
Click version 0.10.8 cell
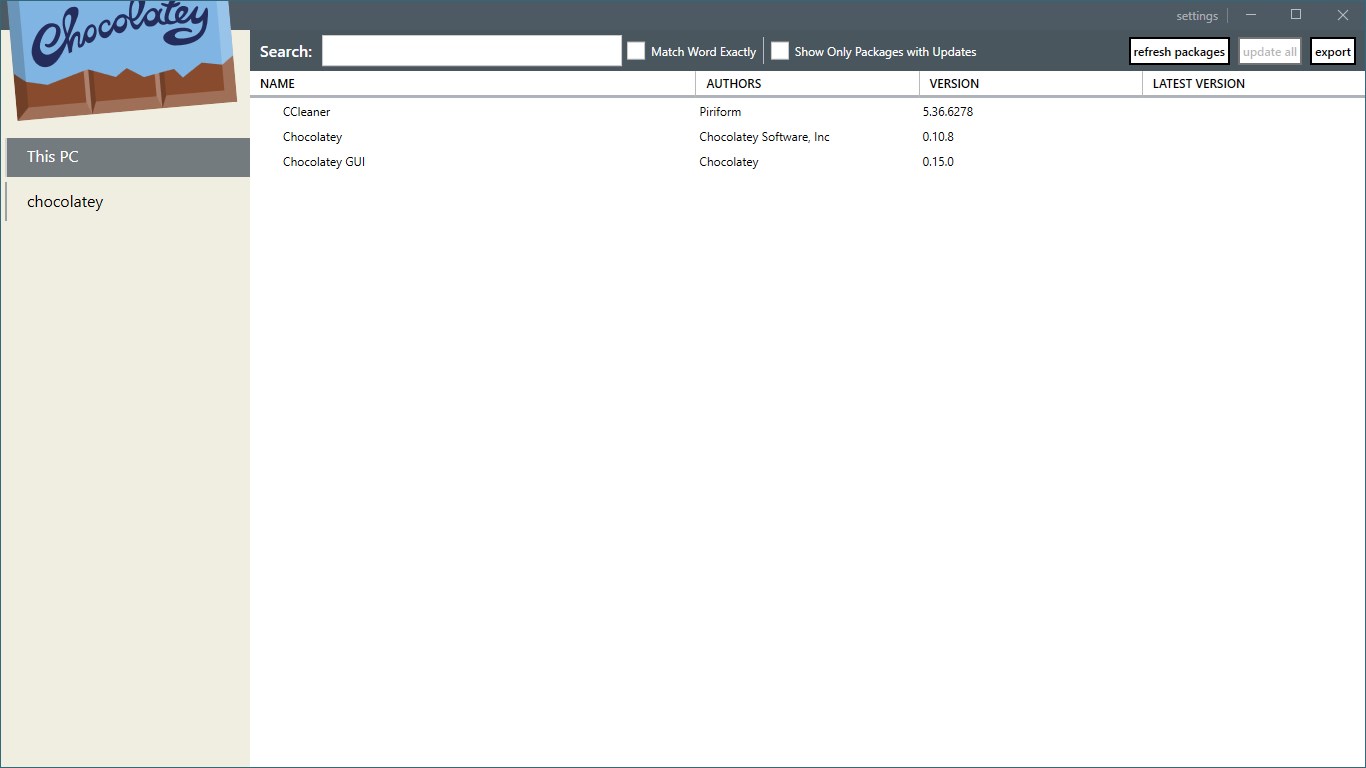tap(938, 137)
